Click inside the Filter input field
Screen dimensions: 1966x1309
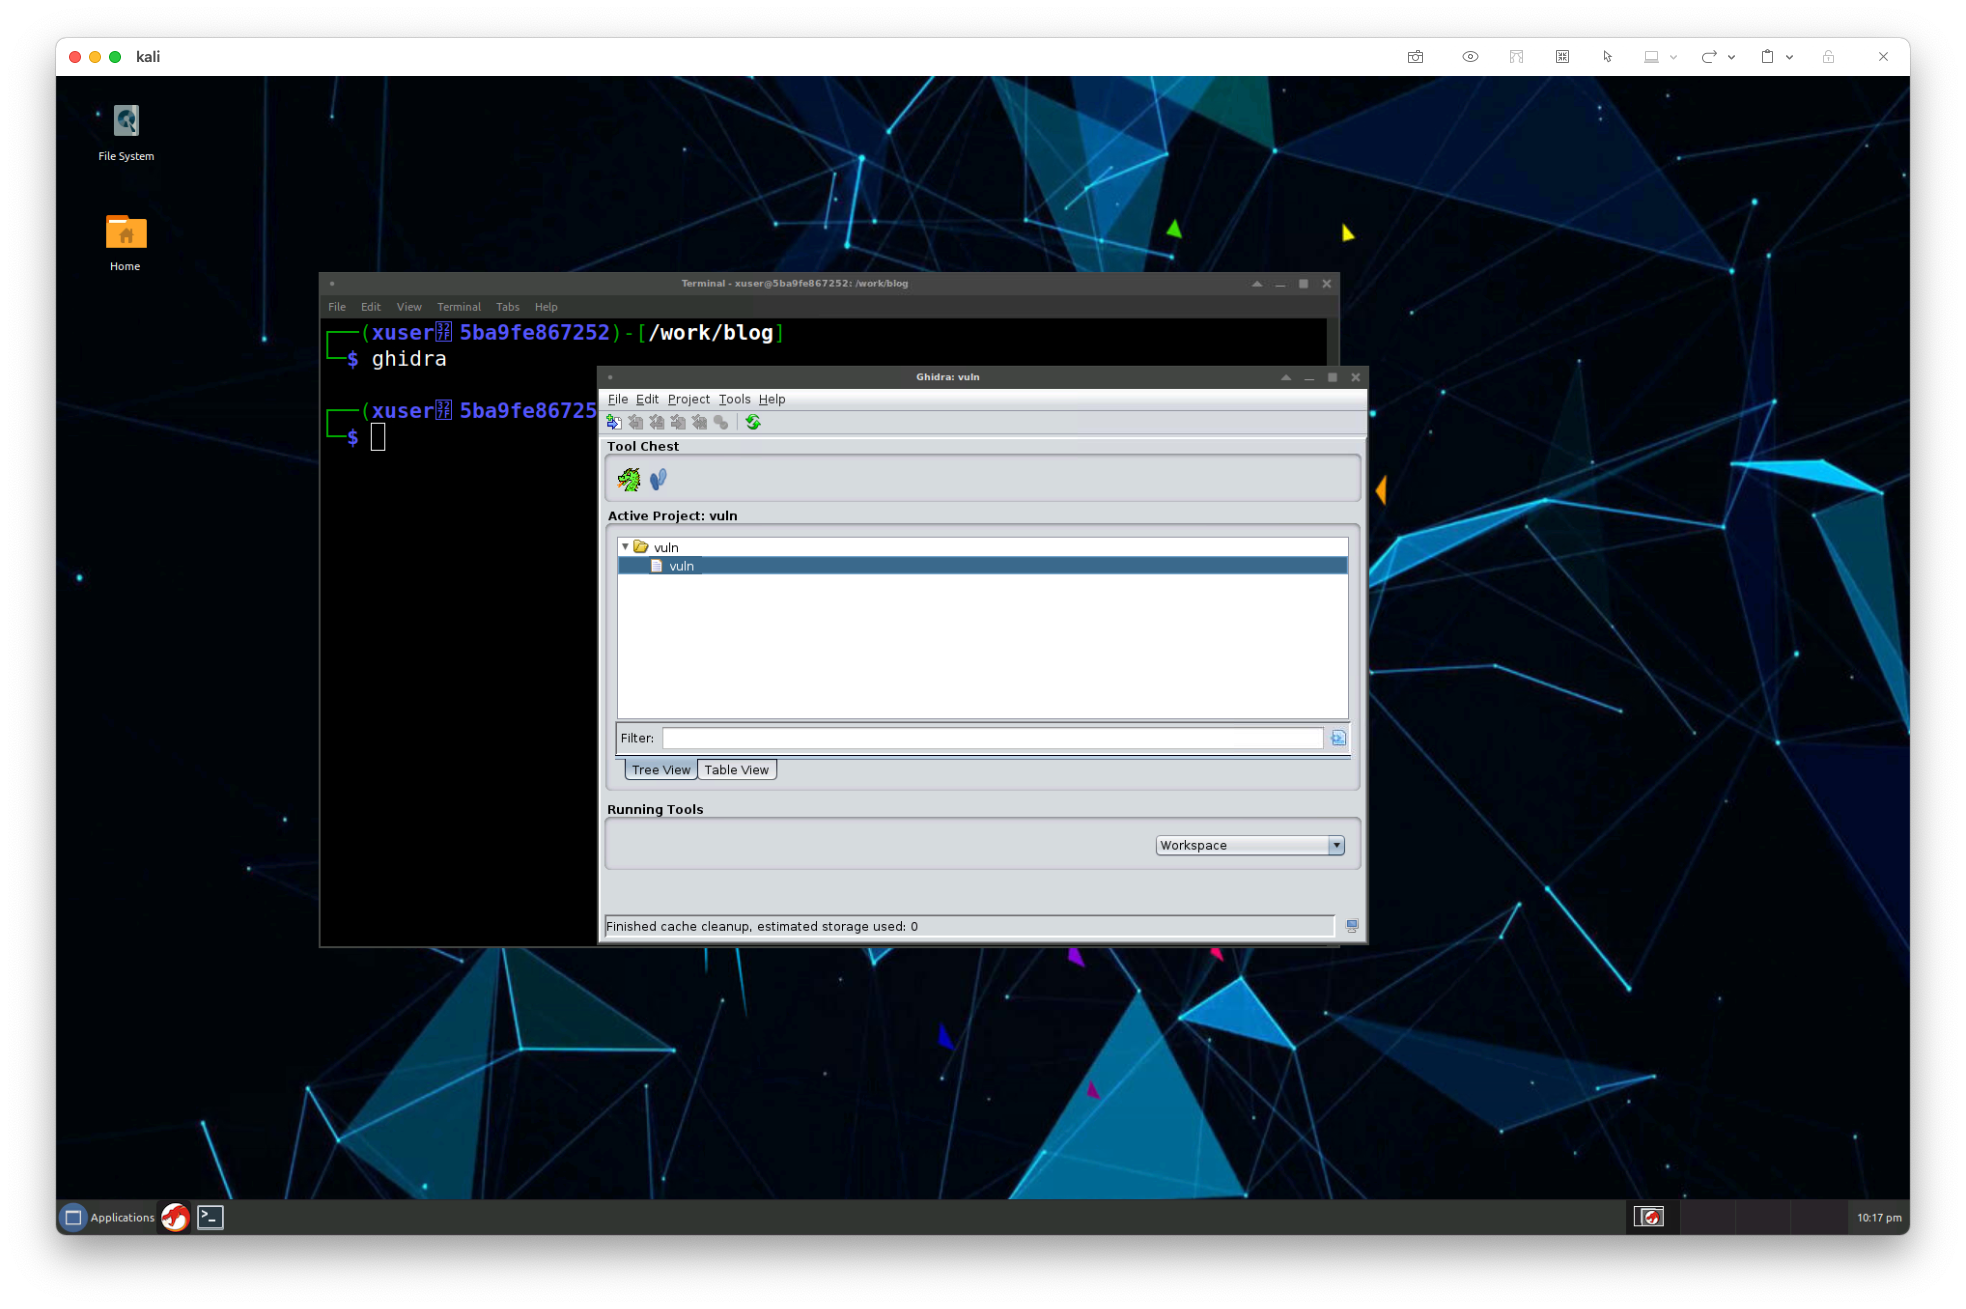(990, 737)
